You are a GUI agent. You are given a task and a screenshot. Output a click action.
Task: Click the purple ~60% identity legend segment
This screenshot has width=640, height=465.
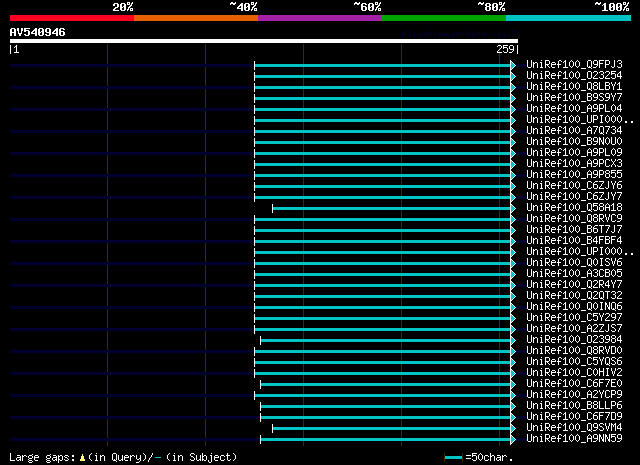click(x=320, y=18)
